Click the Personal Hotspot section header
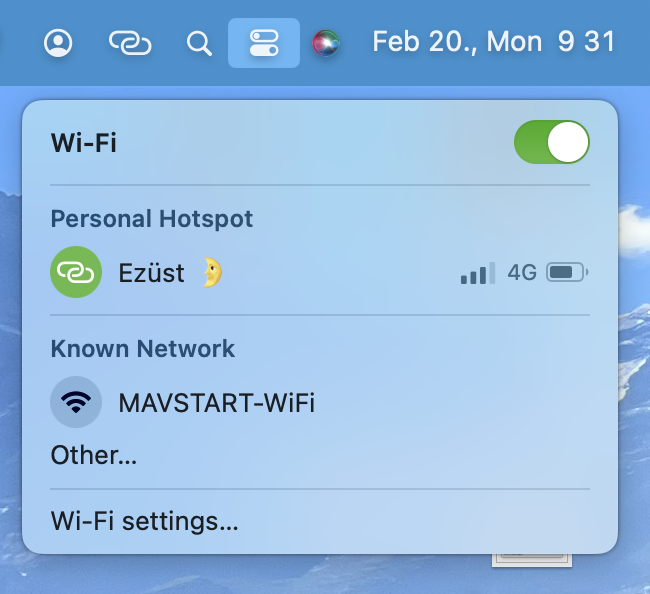This screenshot has width=650, height=594. tap(152, 218)
